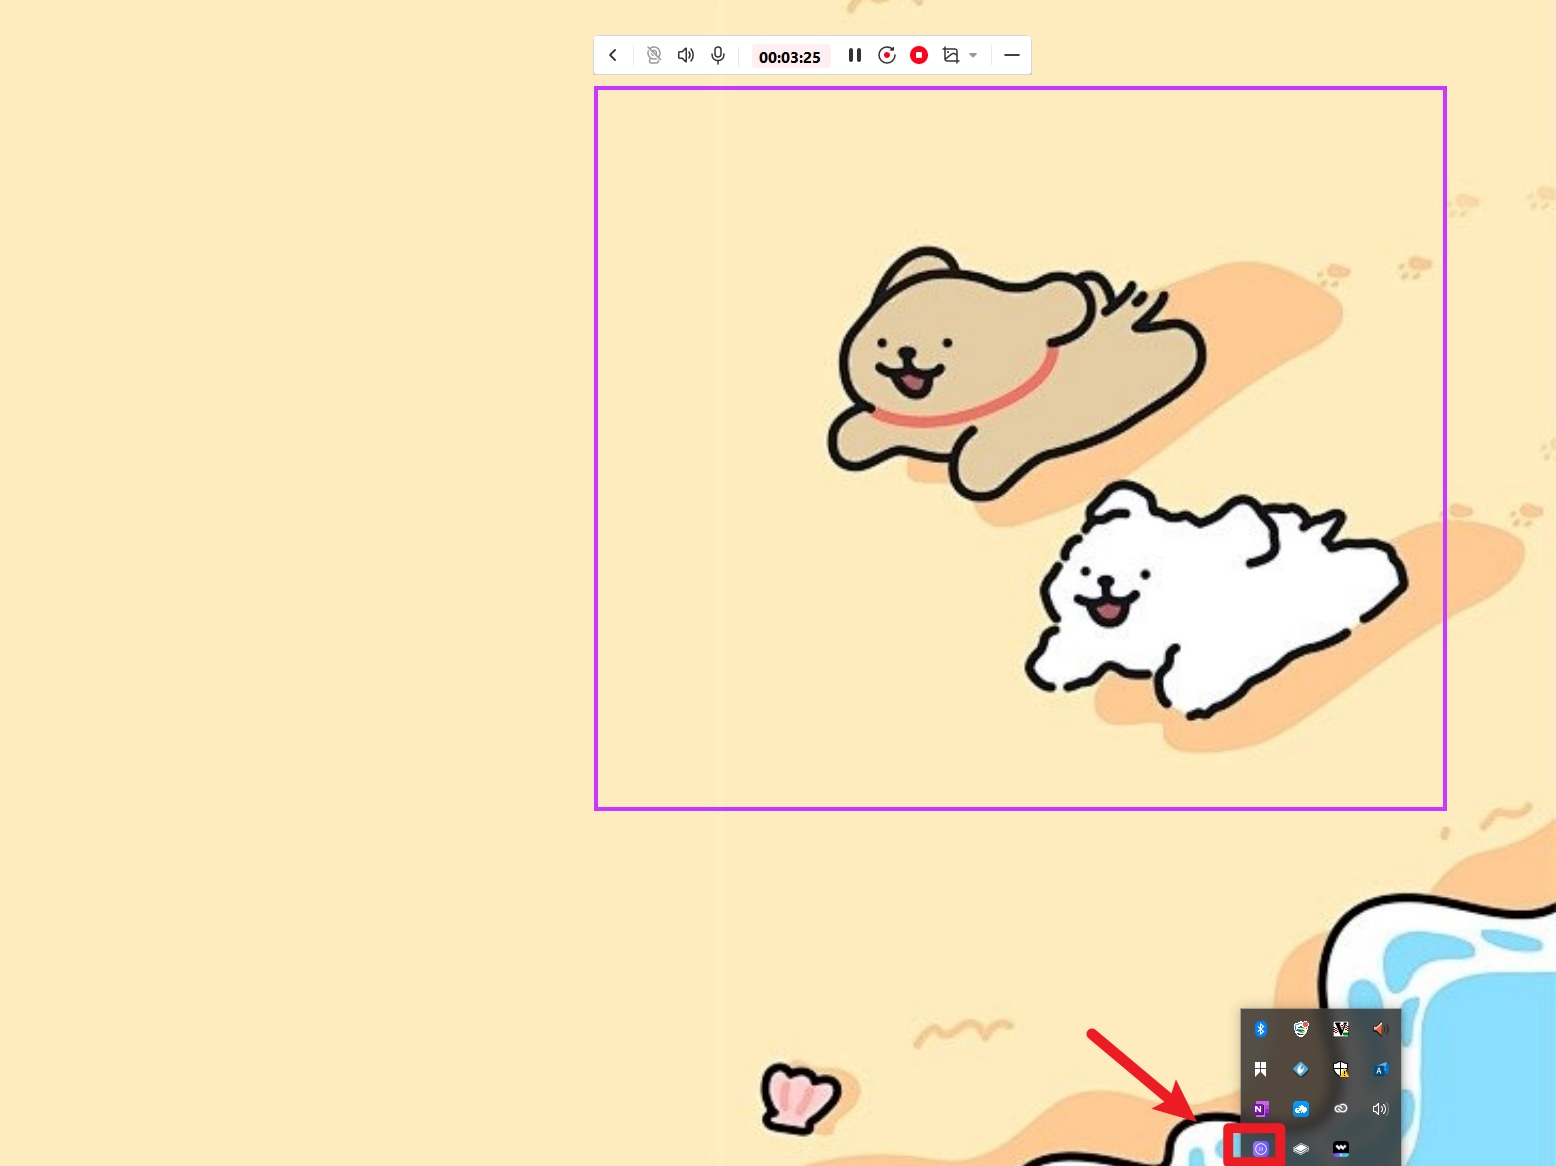Viewport: 1556px width, 1166px height.
Task: Restart the recording
Action: click(x=886, y=55)
